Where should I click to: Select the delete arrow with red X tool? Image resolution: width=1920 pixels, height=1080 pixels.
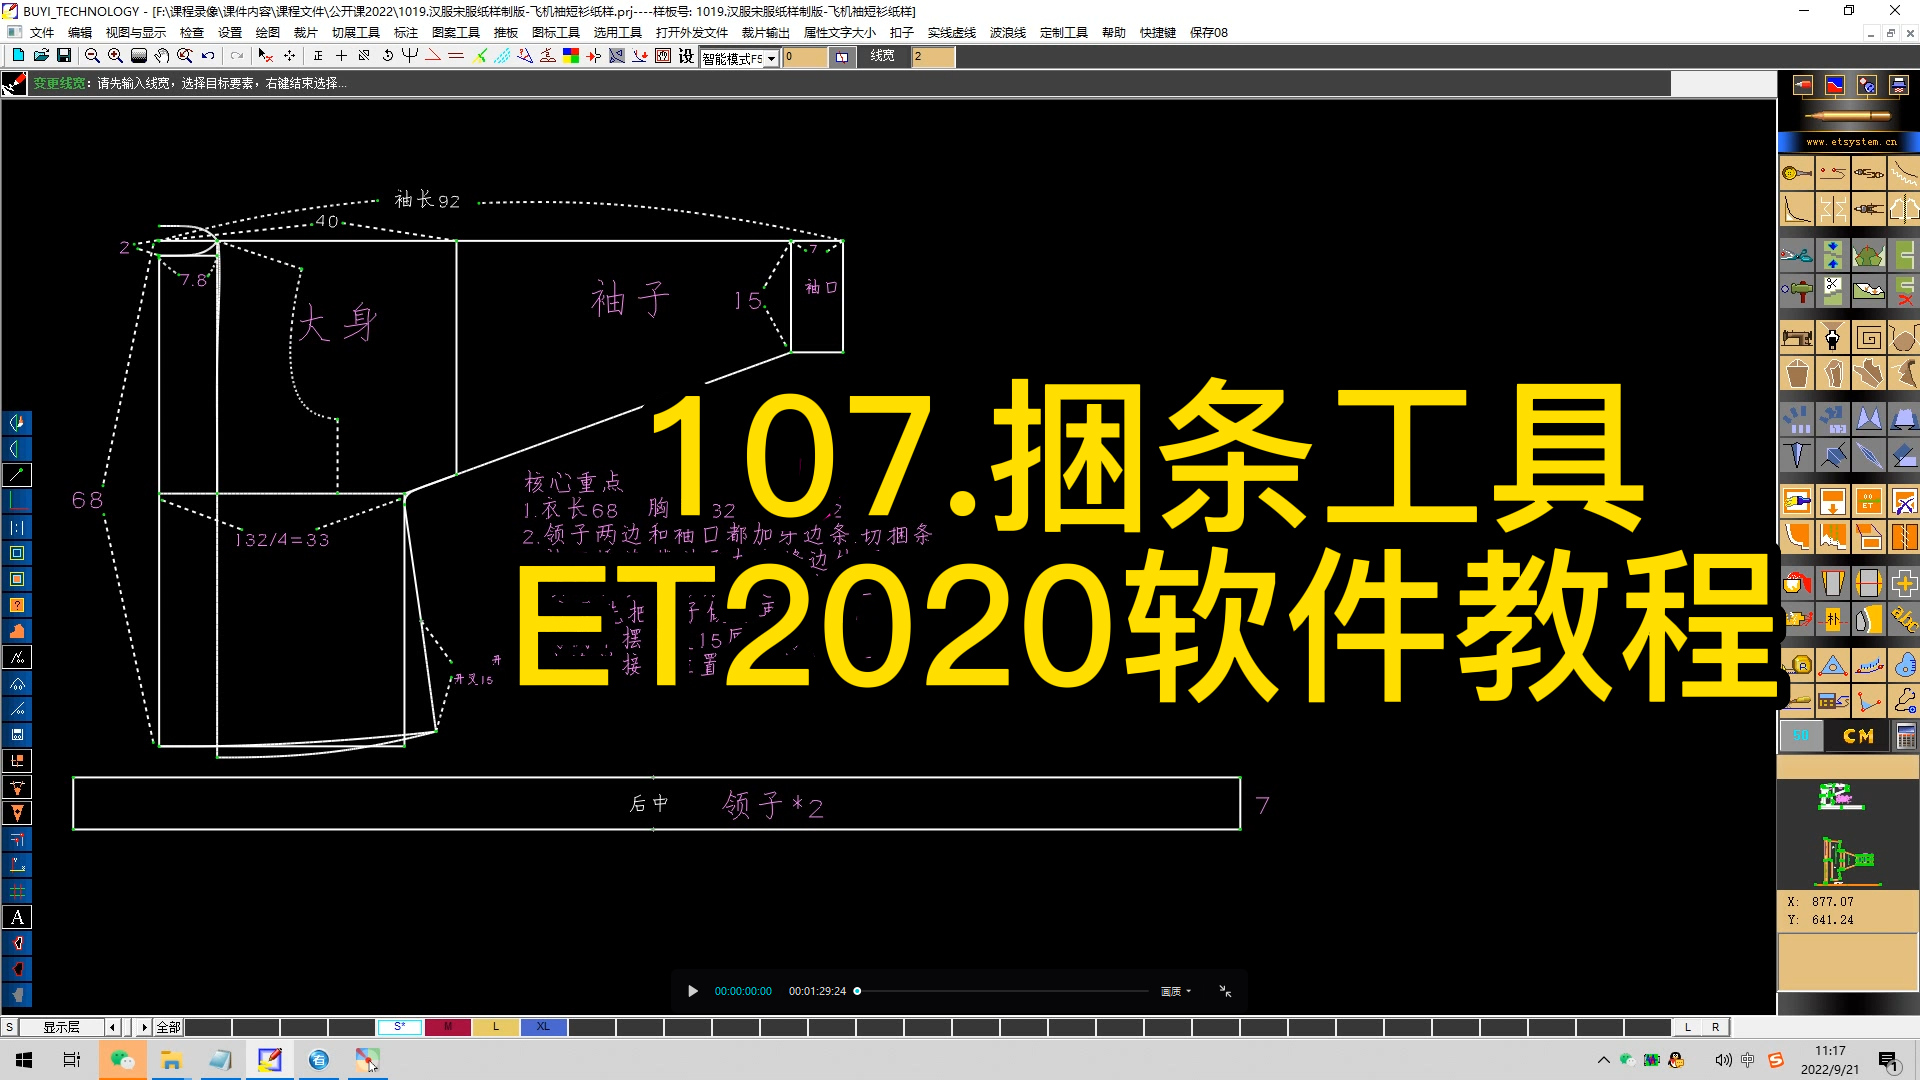[265, 56]
